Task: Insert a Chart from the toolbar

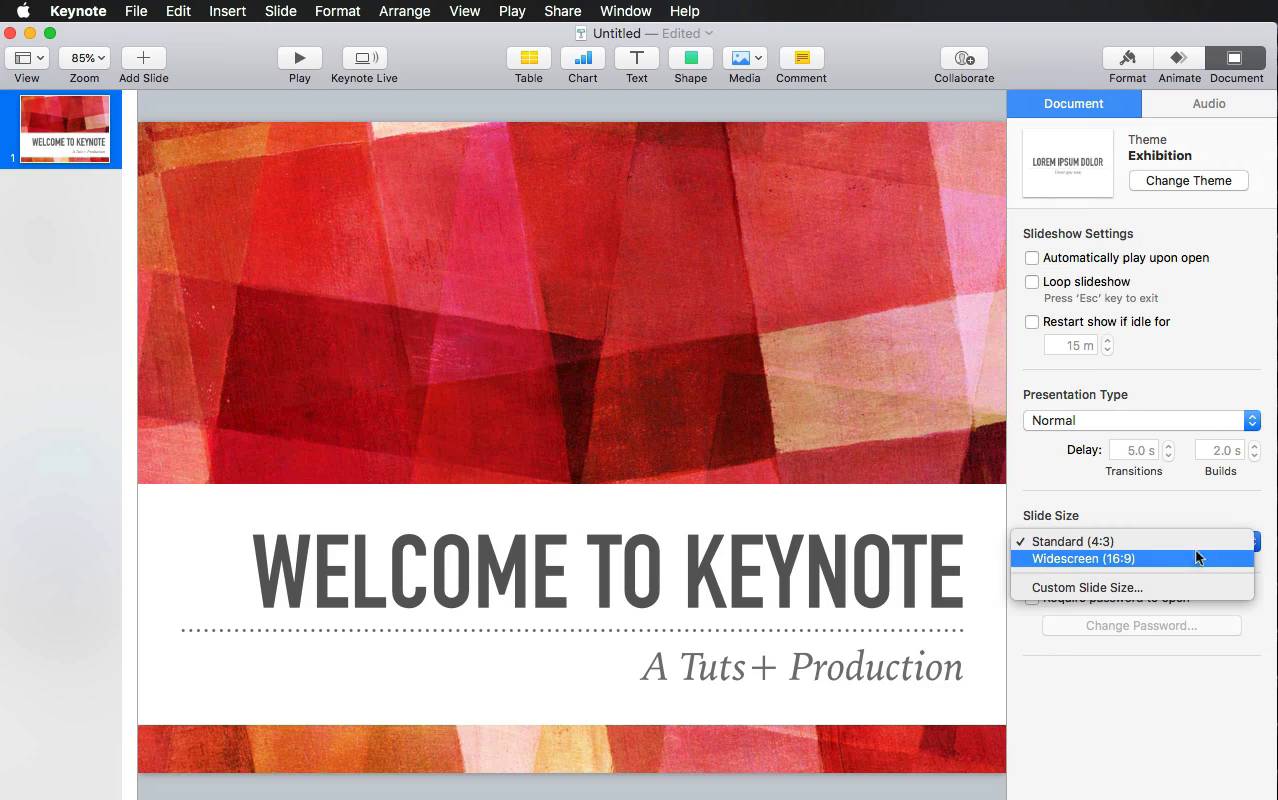Action: click(x=583, y=58)
